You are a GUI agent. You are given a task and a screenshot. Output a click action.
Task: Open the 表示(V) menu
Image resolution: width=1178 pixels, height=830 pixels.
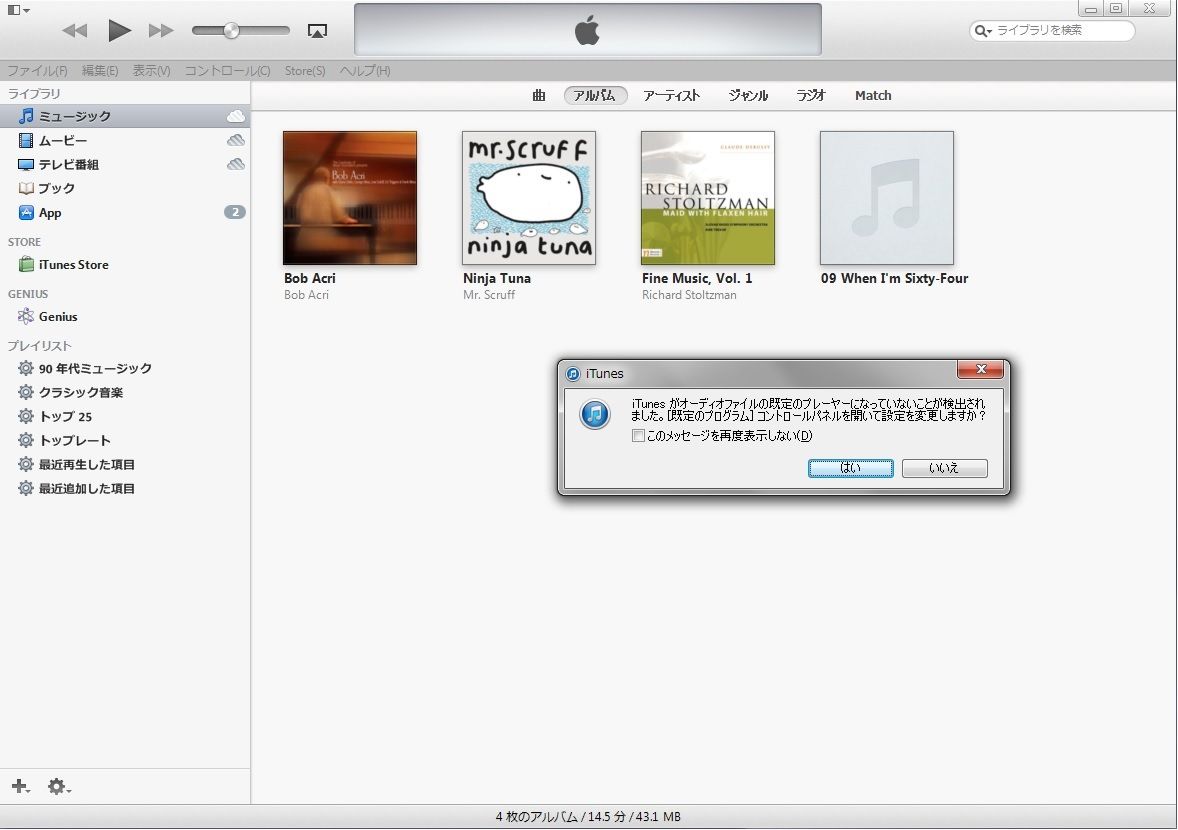pos(151,71)
